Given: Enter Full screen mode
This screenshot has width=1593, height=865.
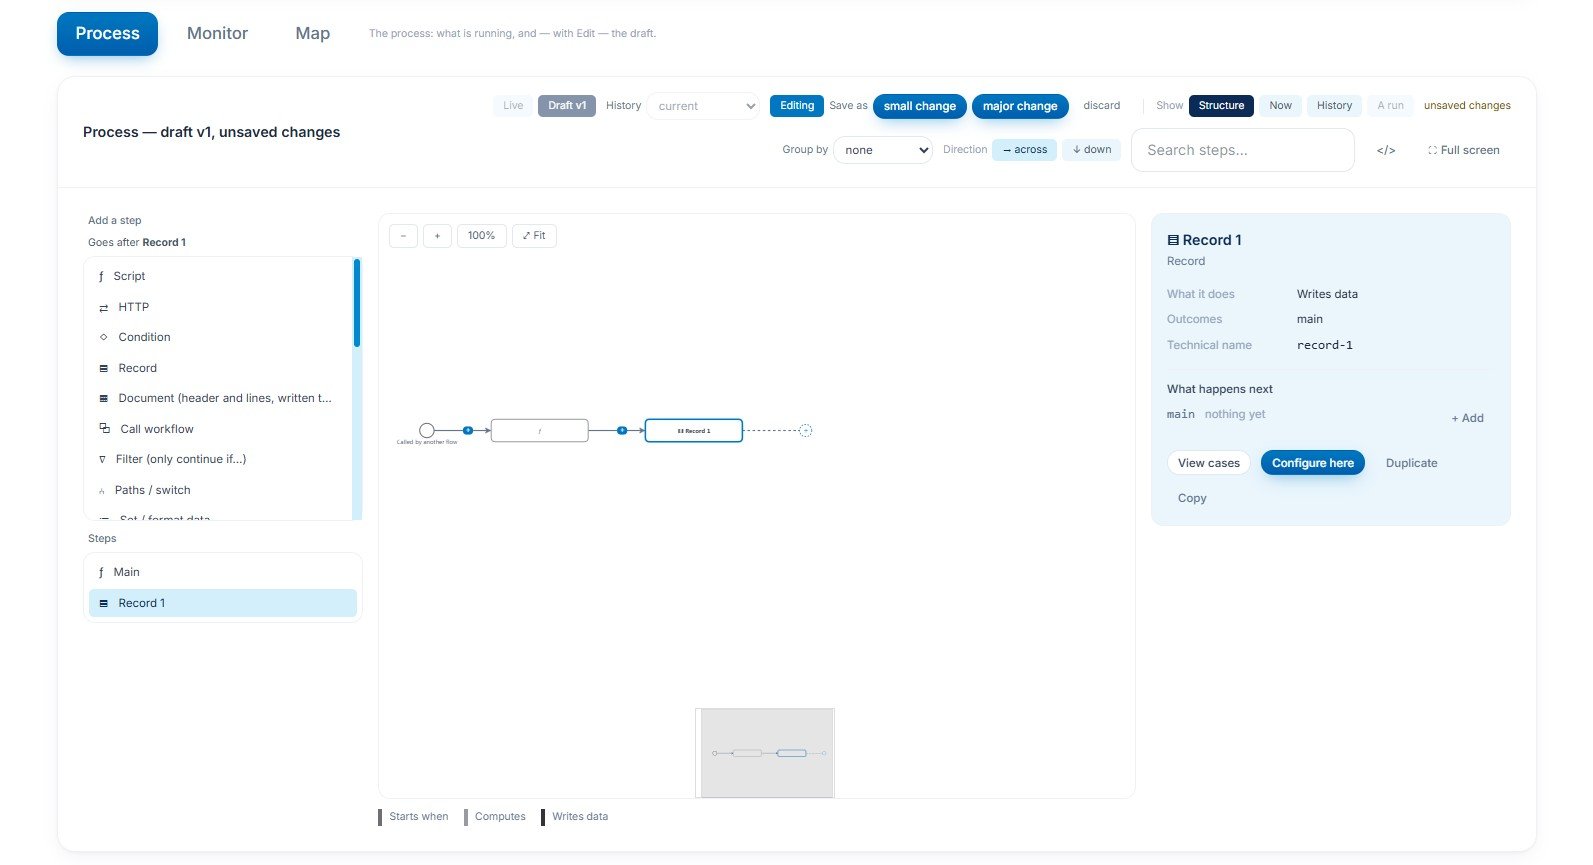Looking at the screenshot, I should coord(1464,150).
